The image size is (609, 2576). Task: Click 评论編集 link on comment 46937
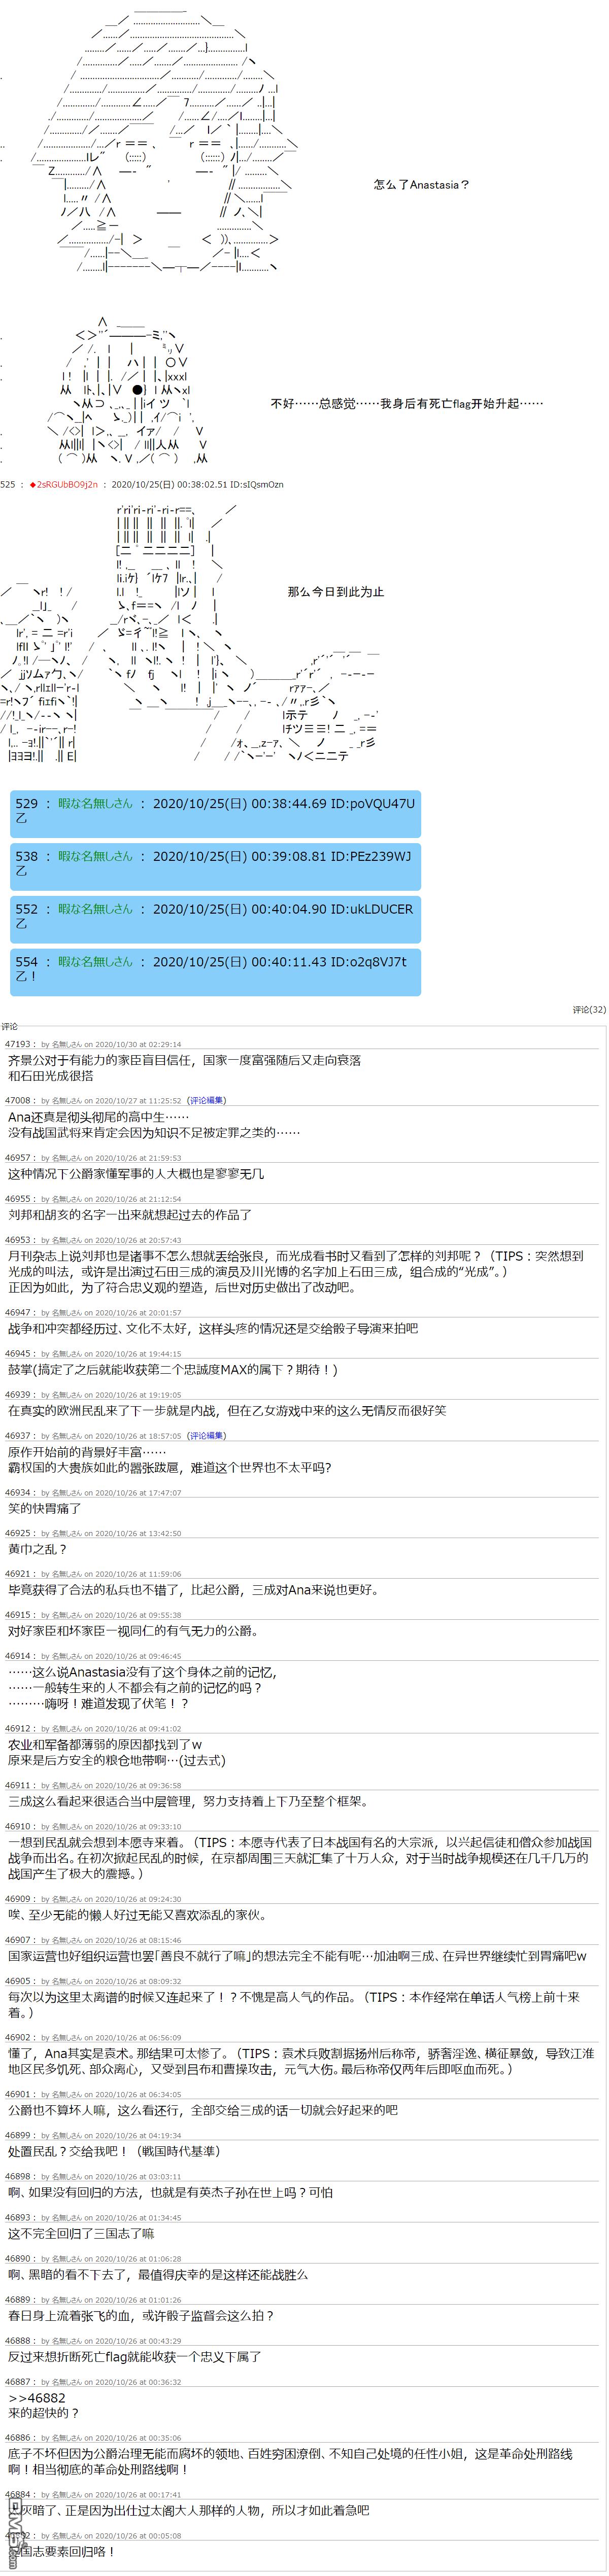click(207, 1435)
